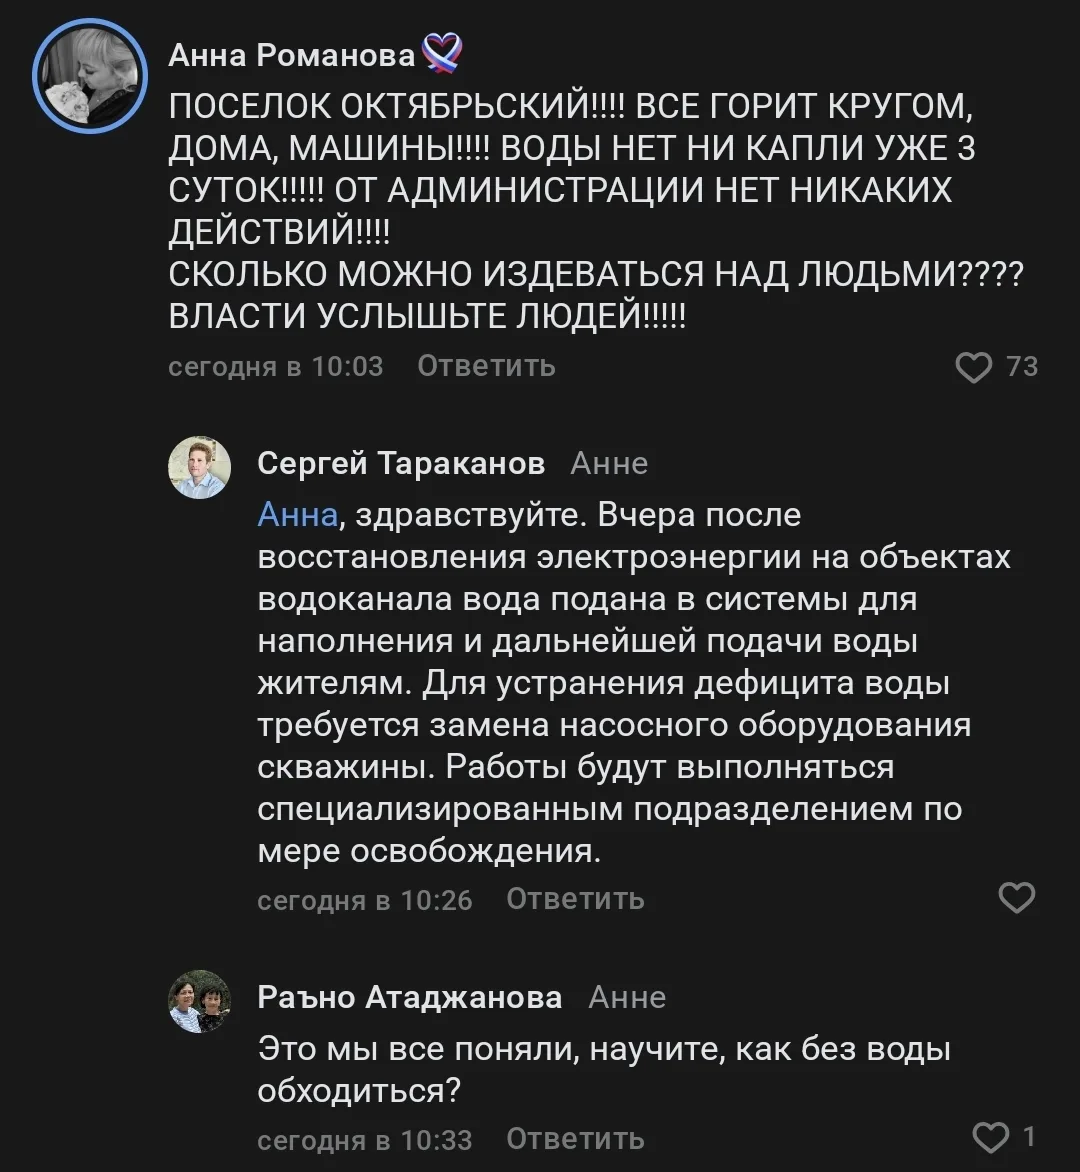
Task: Open Сергей Тараканов name link
Action: (401, 463)
